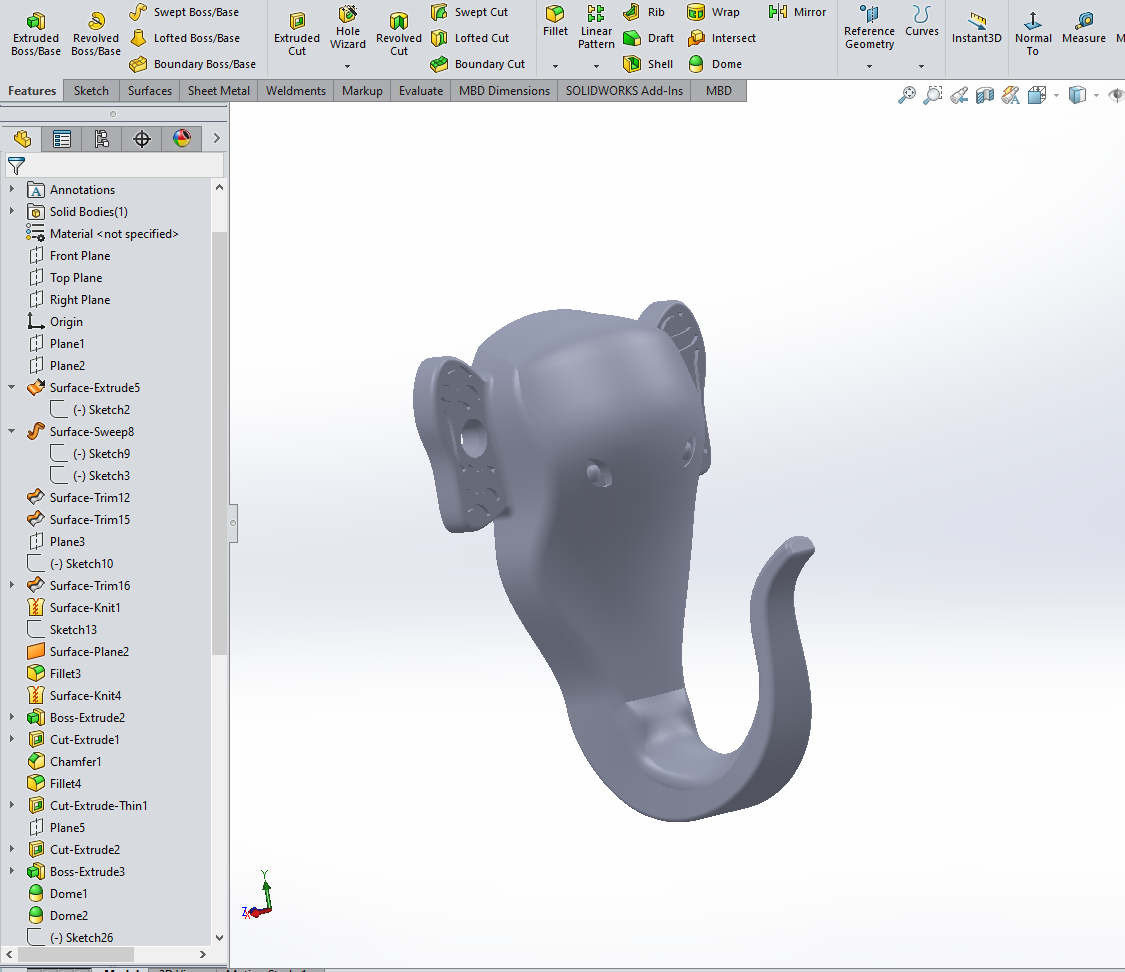Click the Mirror feature button
Screen dimensions: 1125x972
click(797, 12)
